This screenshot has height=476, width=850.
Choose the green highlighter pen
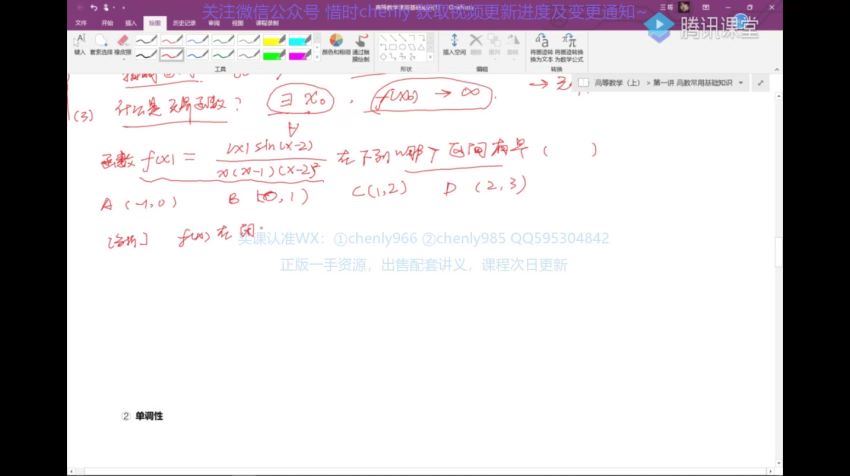pyautogui.click(x=274, y=55)
